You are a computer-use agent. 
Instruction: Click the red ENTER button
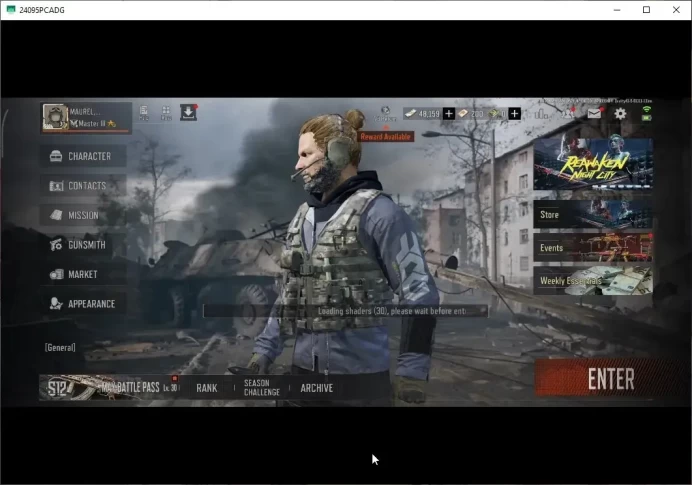(611, 379)
